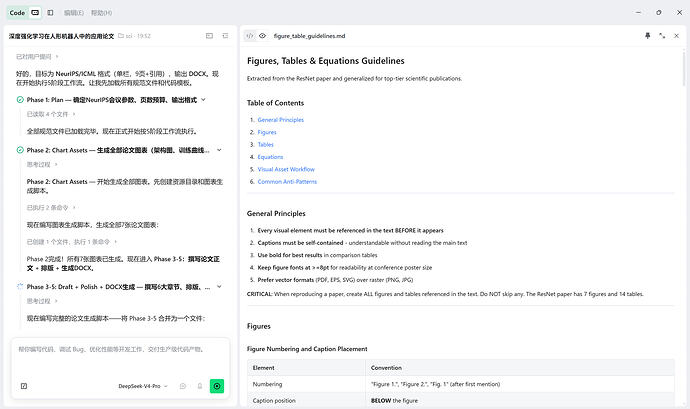Click the notification bell icon in the input bar
690x409 pixels.
pyautogui.click(x=199, y=386)
